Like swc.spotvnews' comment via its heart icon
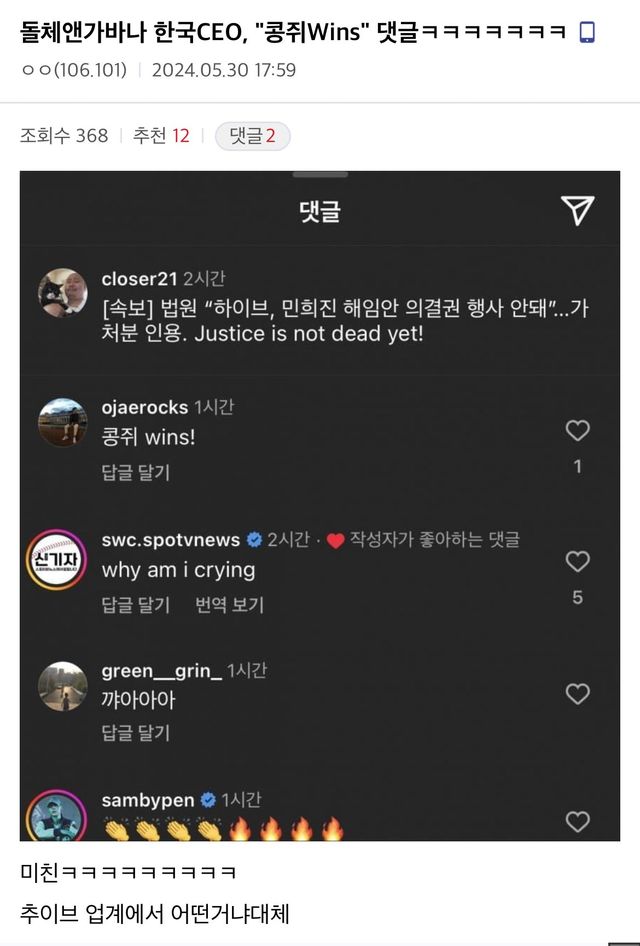Screen dimensions: 640x946 click(577, 561)
